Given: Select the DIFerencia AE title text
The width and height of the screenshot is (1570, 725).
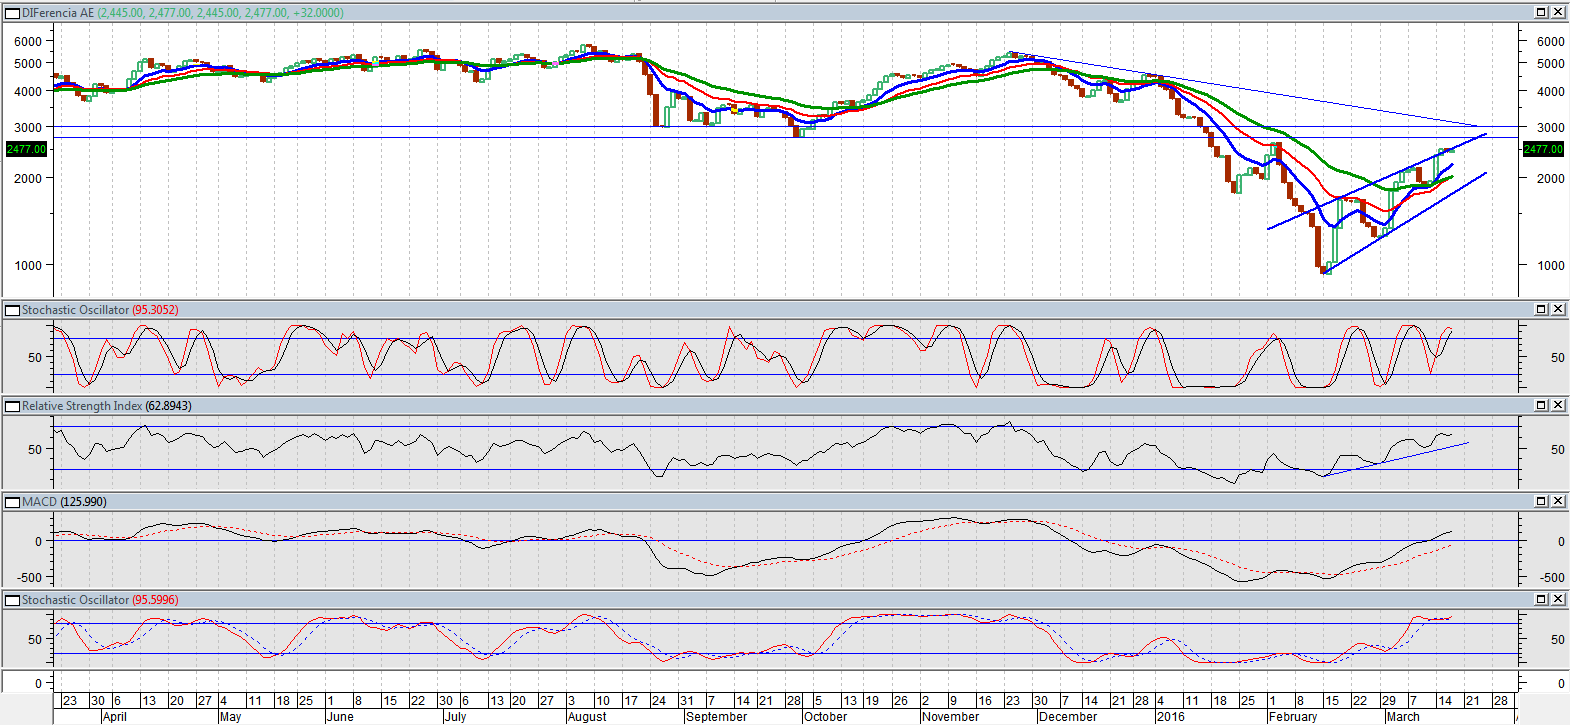Looking at the screenshot, I should (58, 13).
